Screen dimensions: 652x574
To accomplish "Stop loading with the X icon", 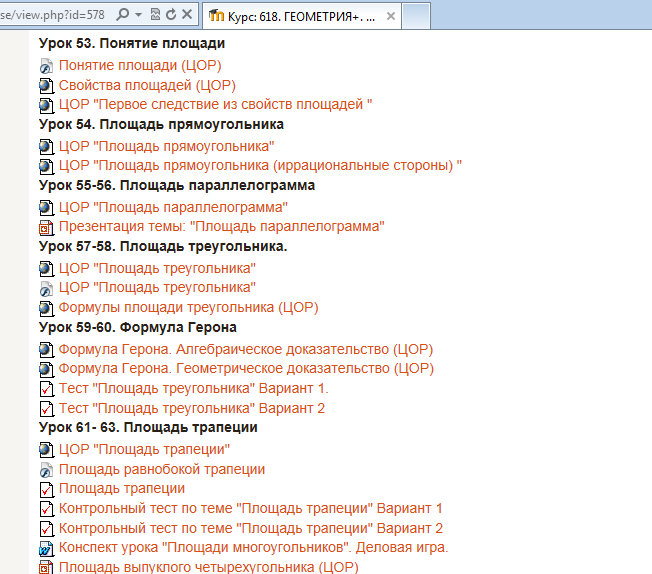I will [x=187, y=14].
